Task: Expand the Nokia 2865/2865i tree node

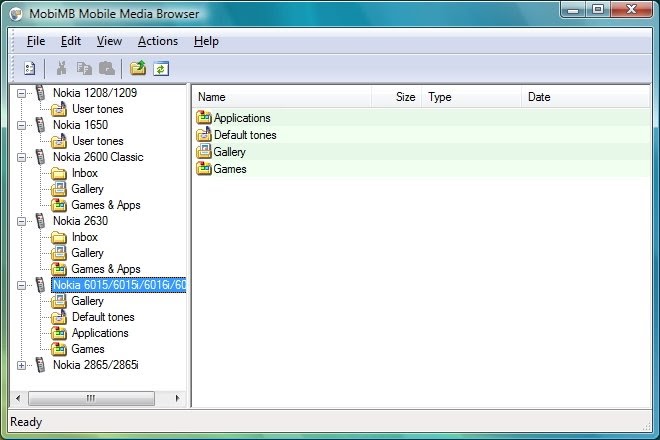Action: click(21, 365)
